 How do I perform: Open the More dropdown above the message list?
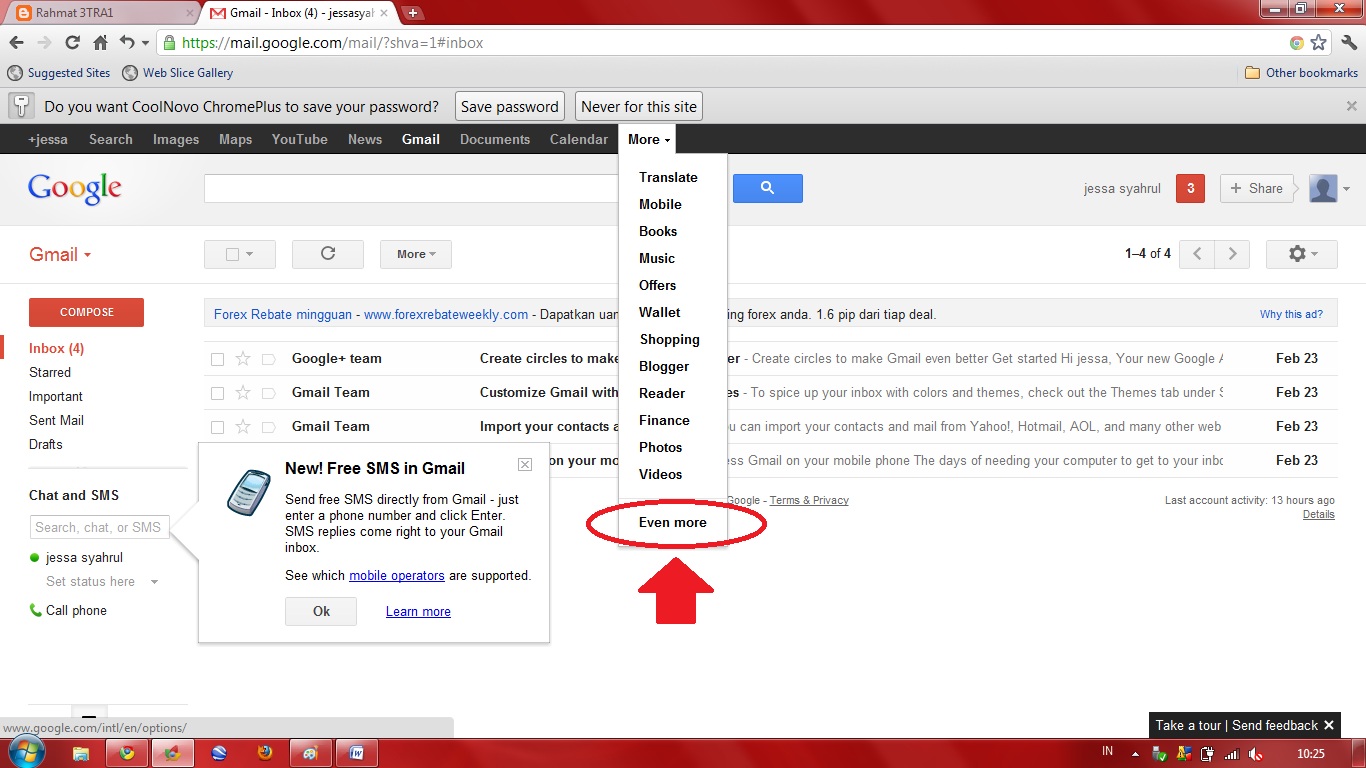click(414, 254)
